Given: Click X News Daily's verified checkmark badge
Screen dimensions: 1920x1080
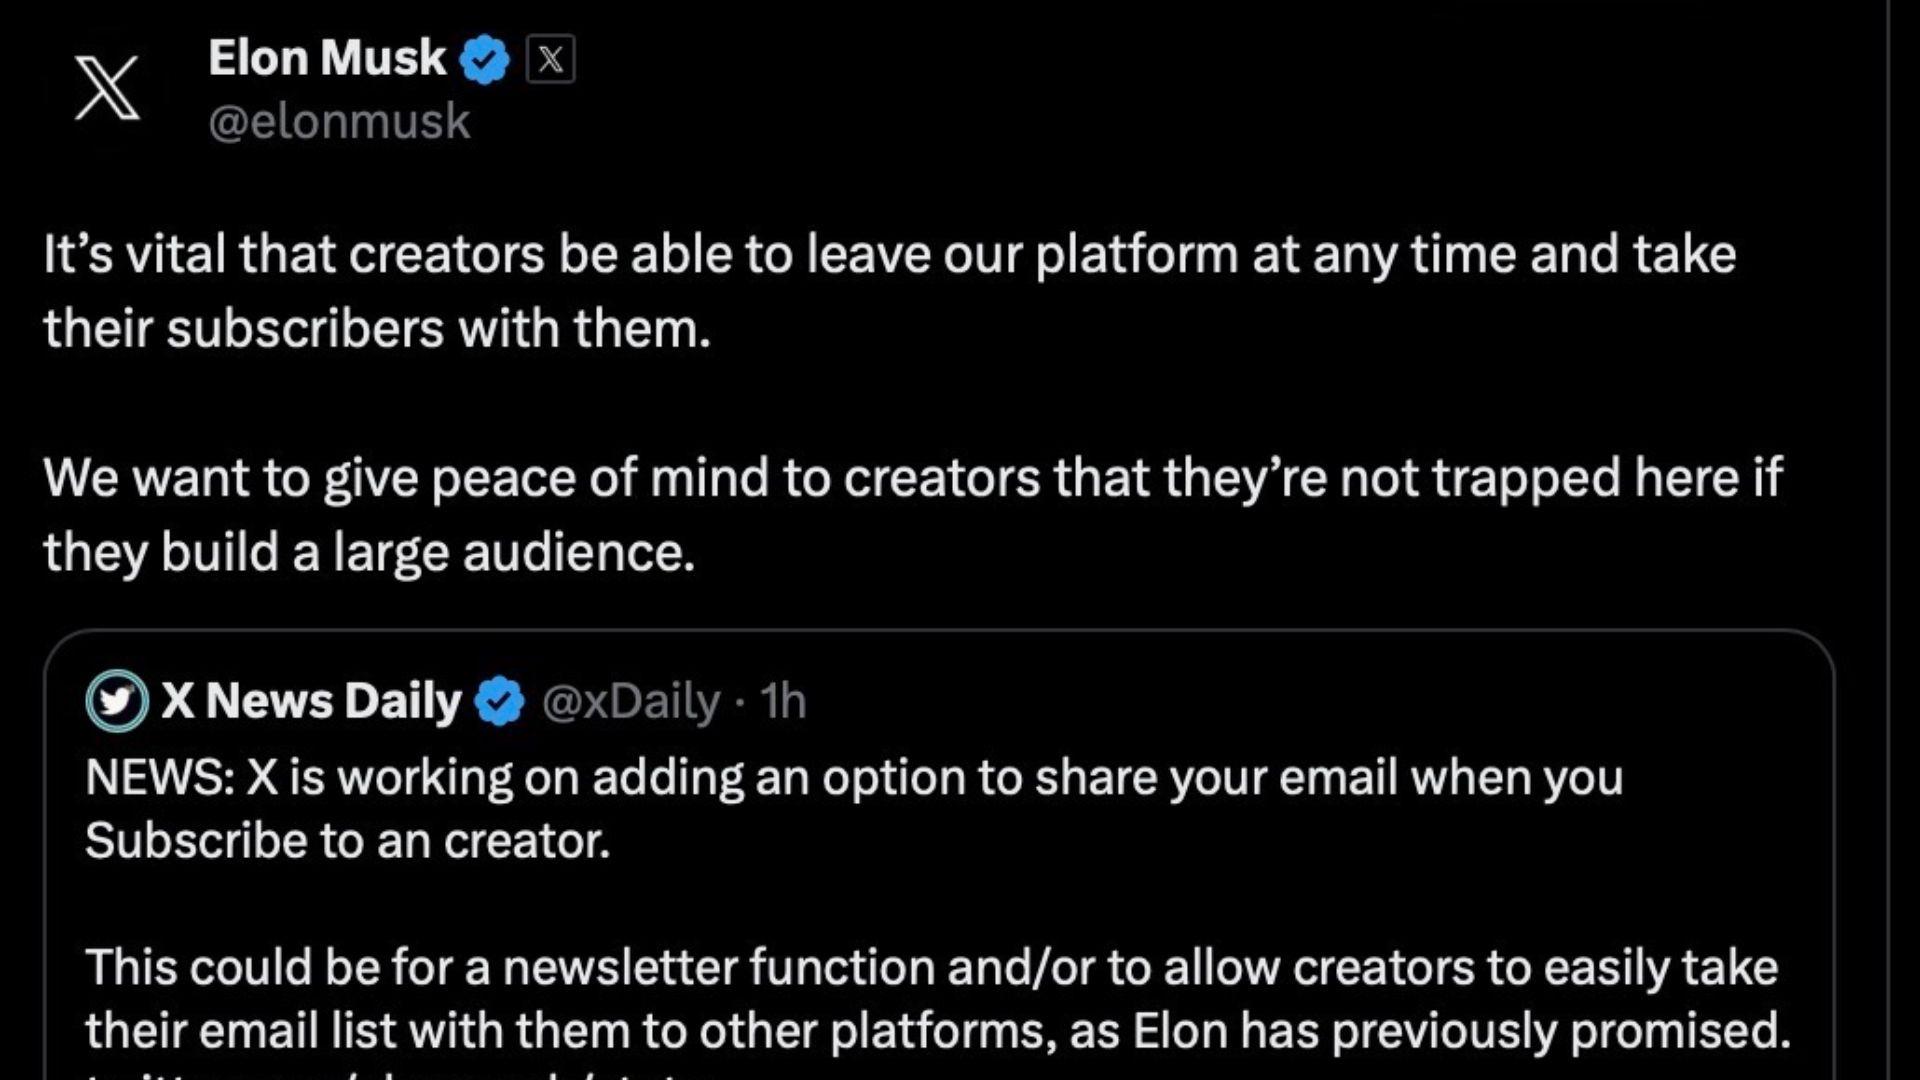Looking at the screenshot, I should pyautogui.click(x=500, y=702).
